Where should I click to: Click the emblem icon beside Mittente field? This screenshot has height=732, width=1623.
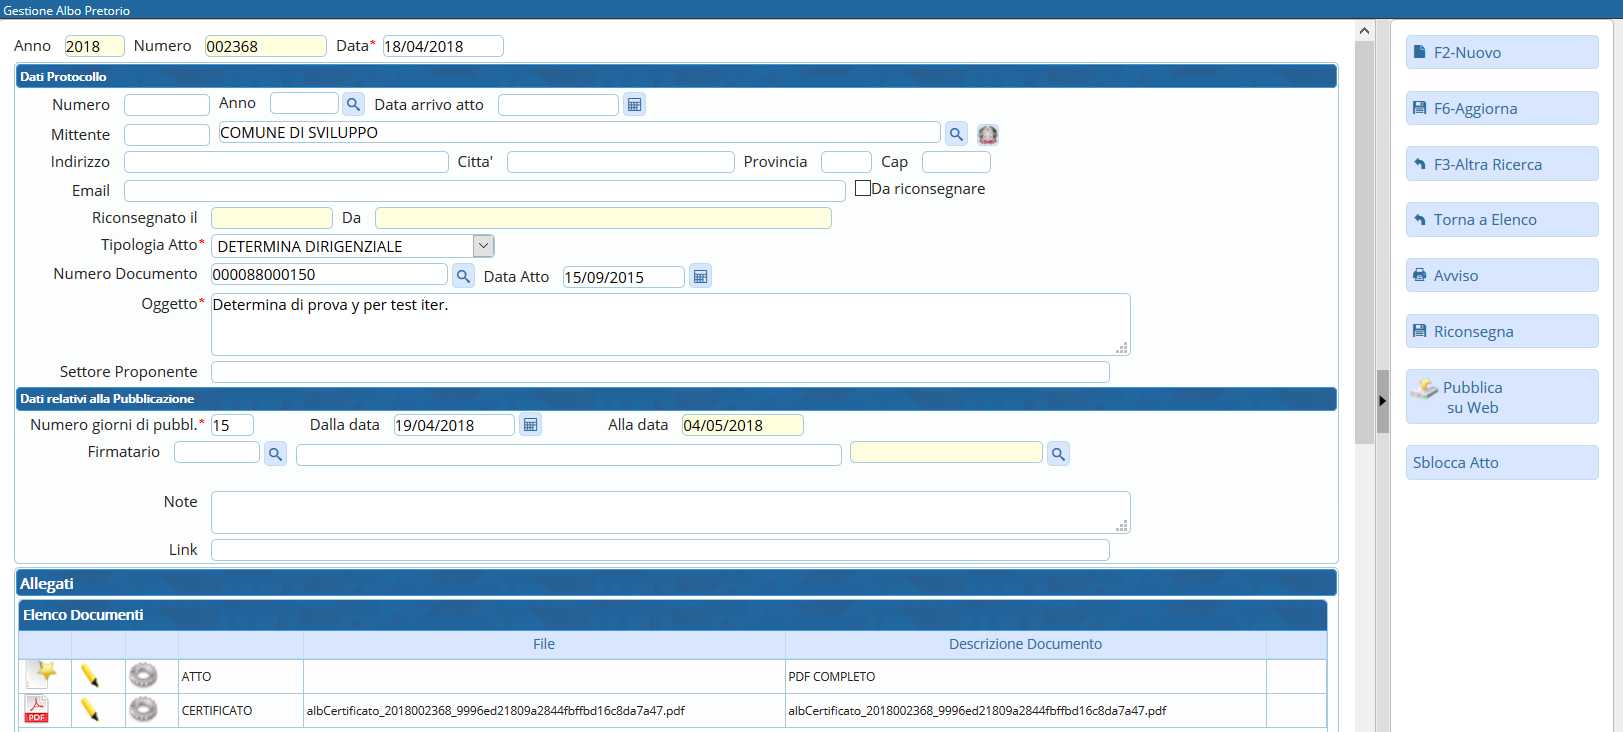coord(987,134)
